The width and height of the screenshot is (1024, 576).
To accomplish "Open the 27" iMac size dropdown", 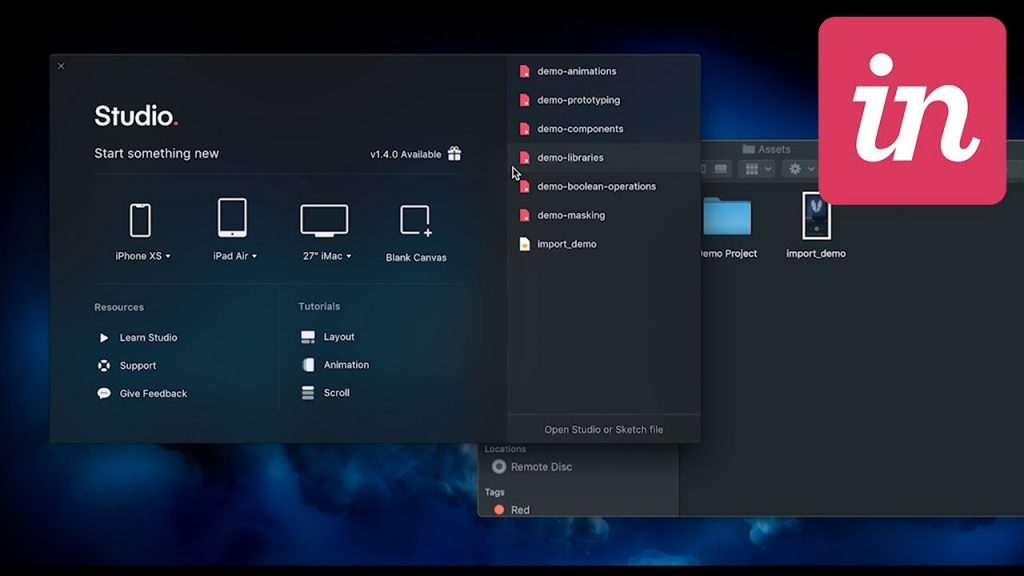I will pyautogui.click(x=349, y=256).
